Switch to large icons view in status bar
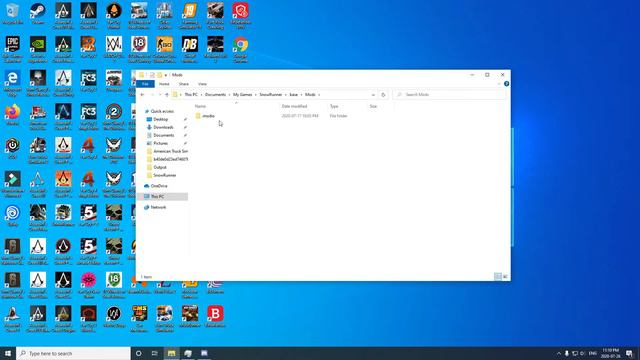This screenshot has height=360, width=640. 505,277
